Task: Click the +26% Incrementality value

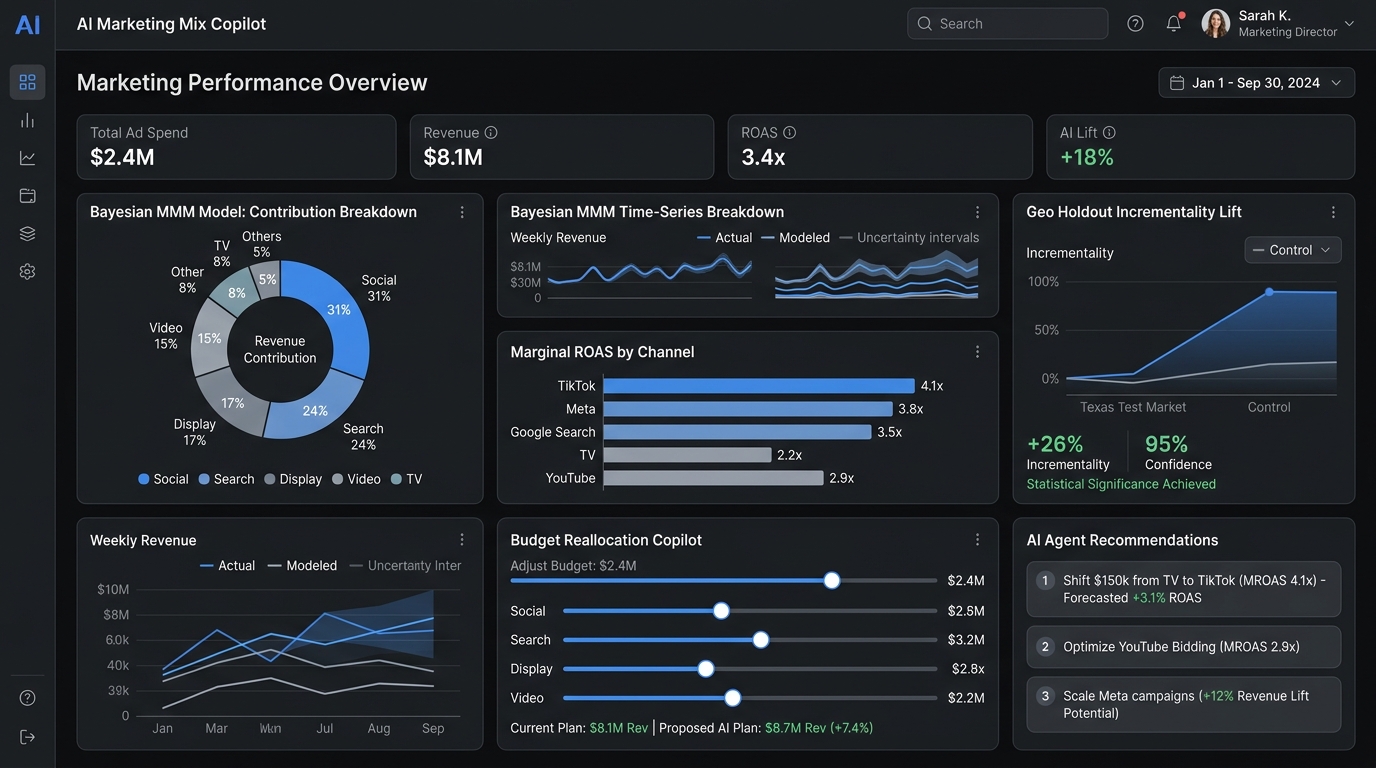Action: tap(1055, 444)
